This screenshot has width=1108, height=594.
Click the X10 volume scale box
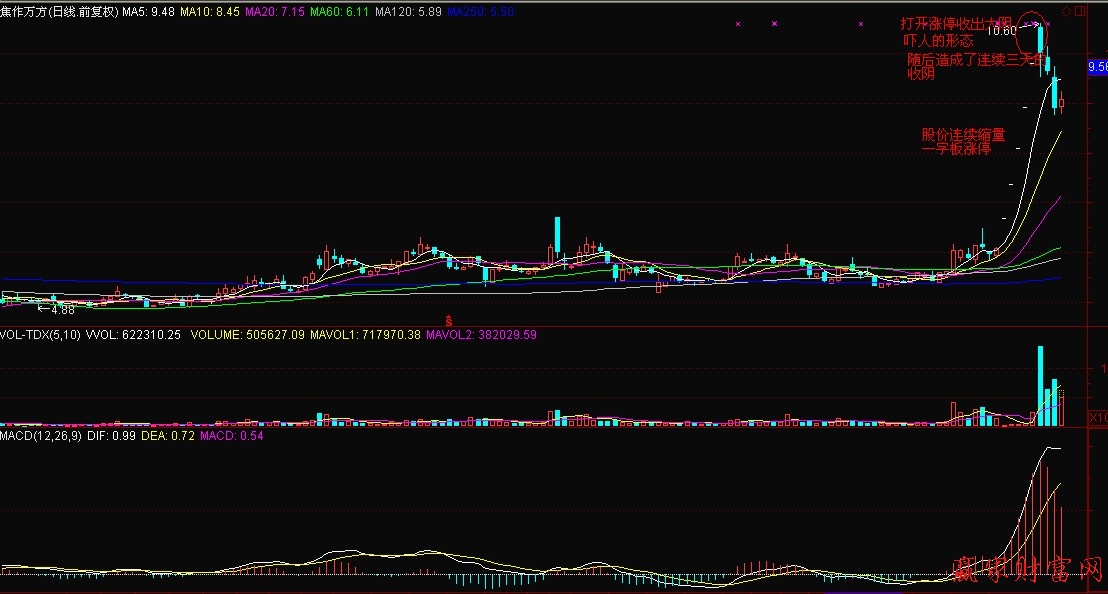click(1097, 416)
